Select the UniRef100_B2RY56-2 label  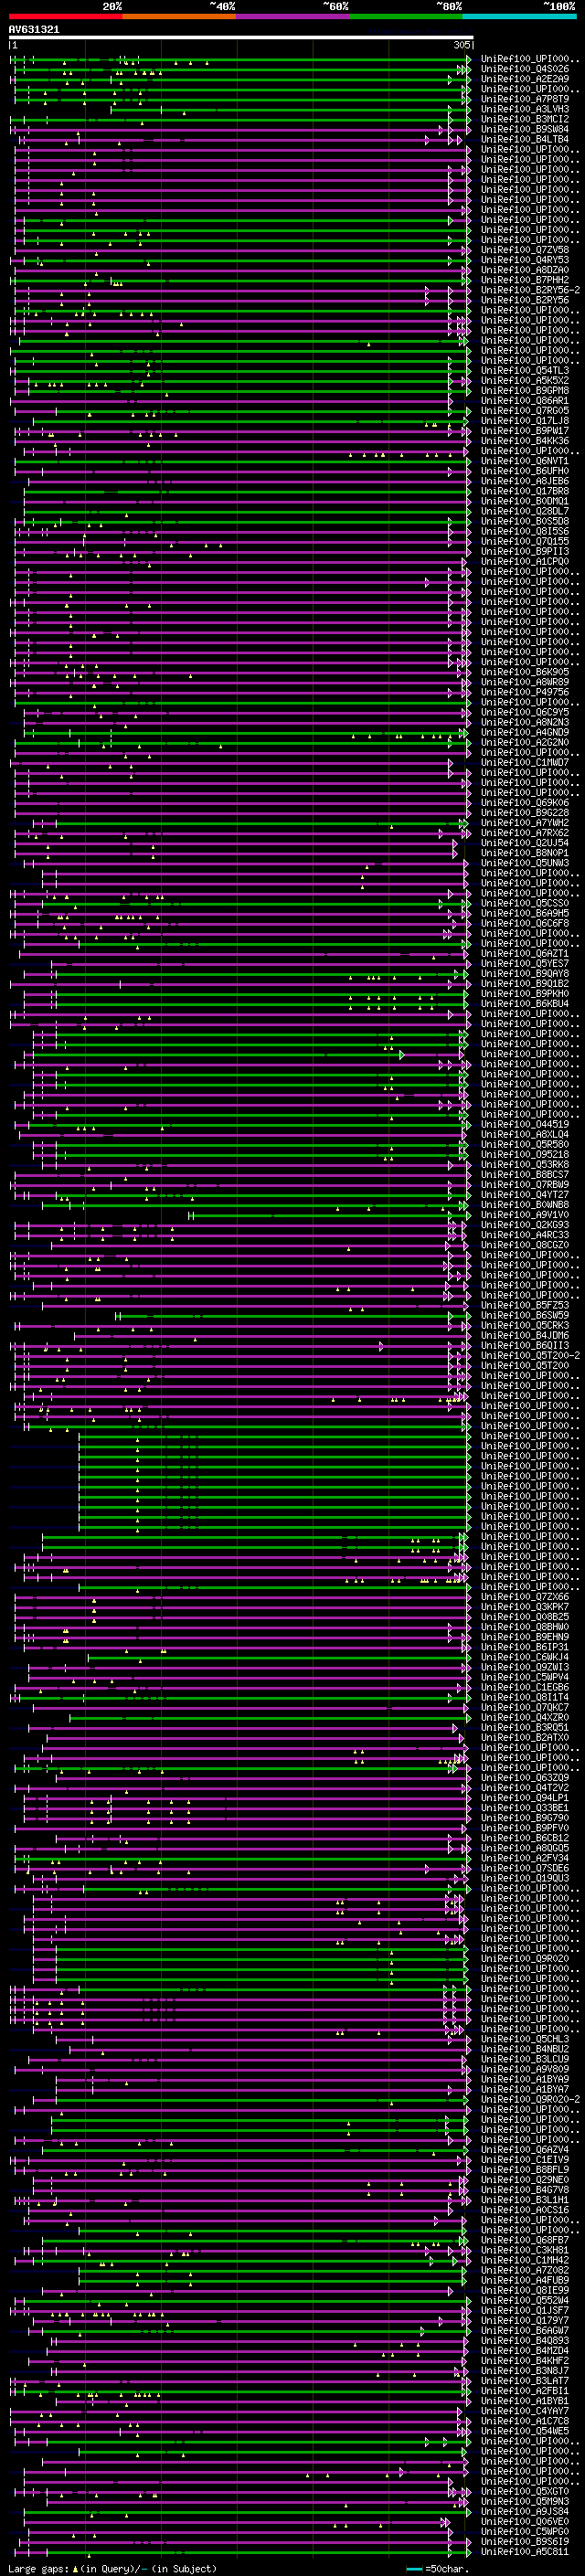click(x=531, y=290)
